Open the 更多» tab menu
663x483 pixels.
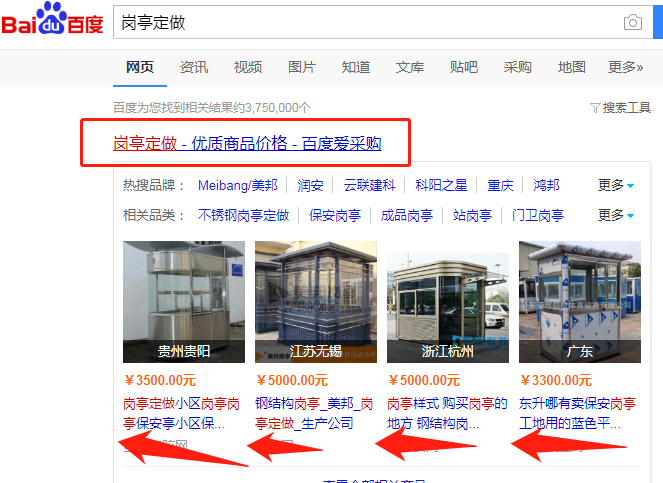[x=625, y=67]
